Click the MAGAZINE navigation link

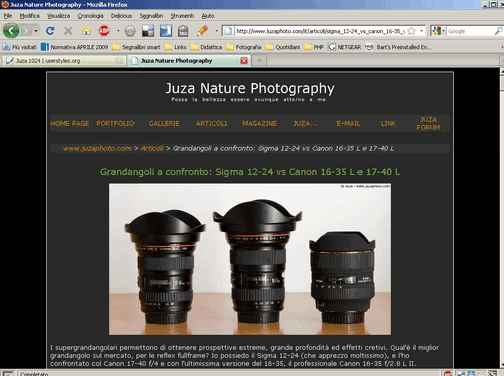(x=260, y=123)
